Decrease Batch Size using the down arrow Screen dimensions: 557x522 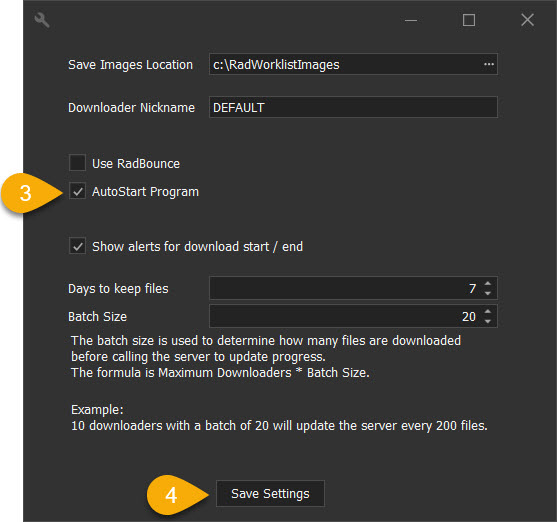[488, 321]
